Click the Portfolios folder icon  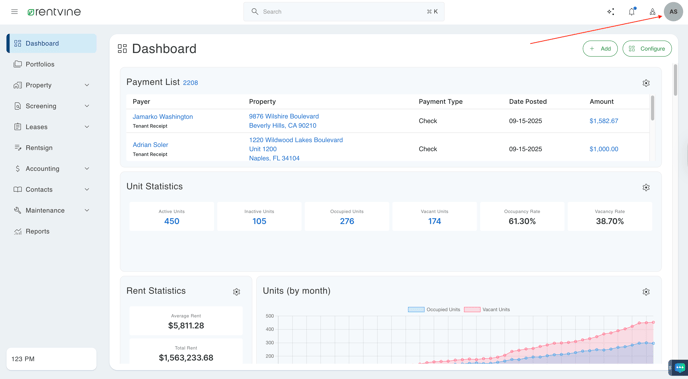pyautogui.click(x=18, y=64)
